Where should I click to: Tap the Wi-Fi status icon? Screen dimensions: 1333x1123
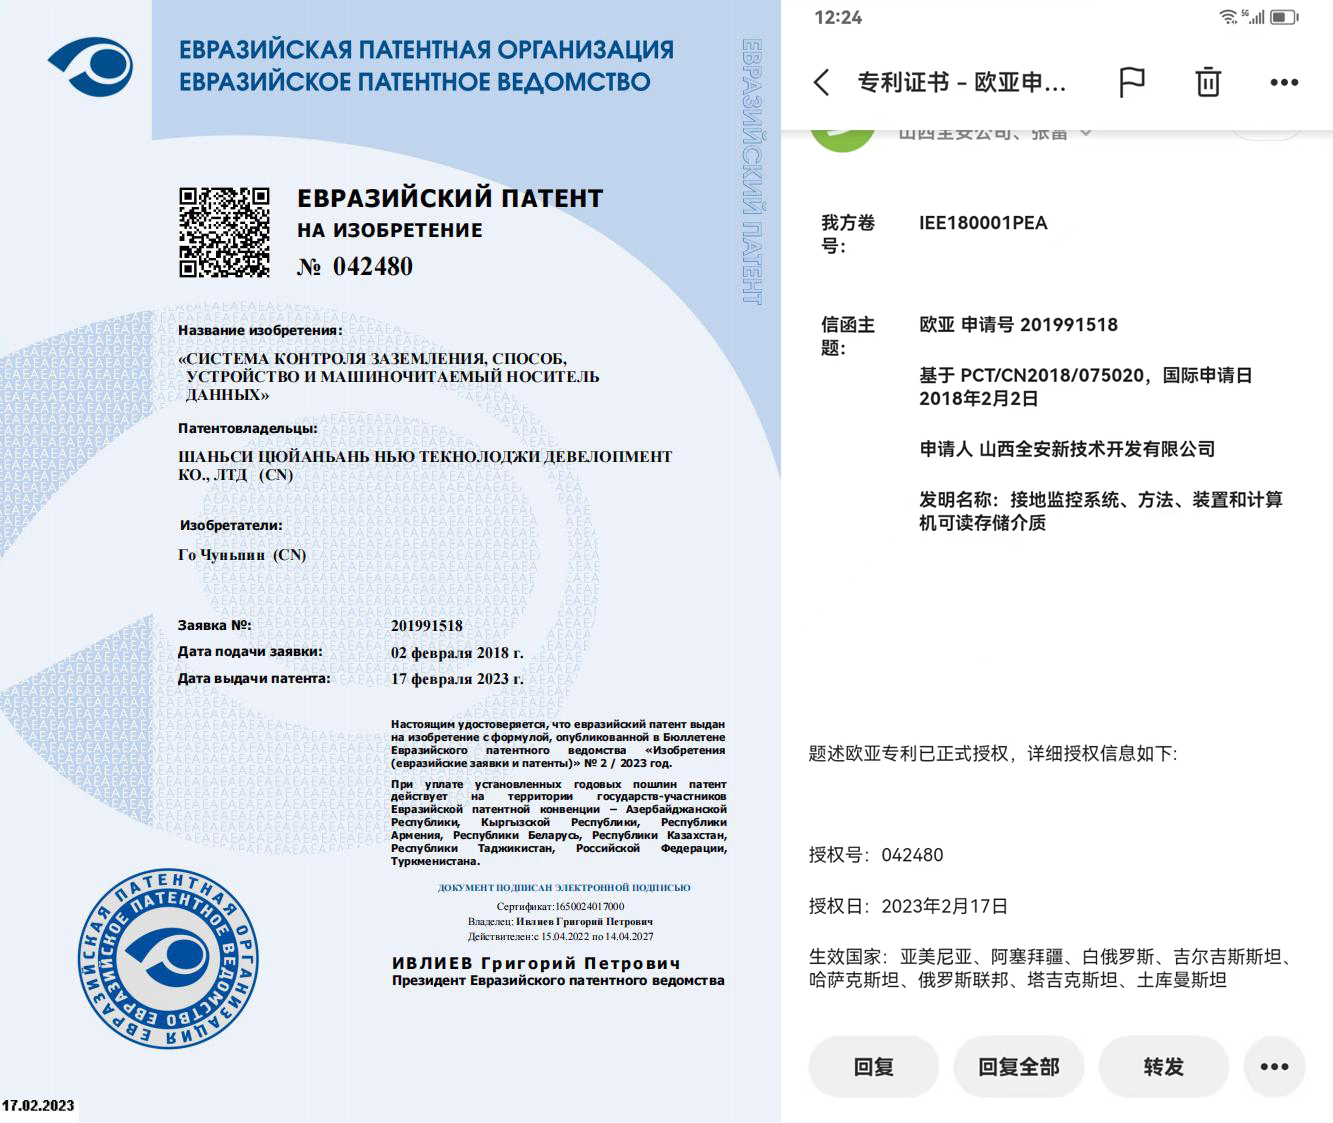(1228, 17)
